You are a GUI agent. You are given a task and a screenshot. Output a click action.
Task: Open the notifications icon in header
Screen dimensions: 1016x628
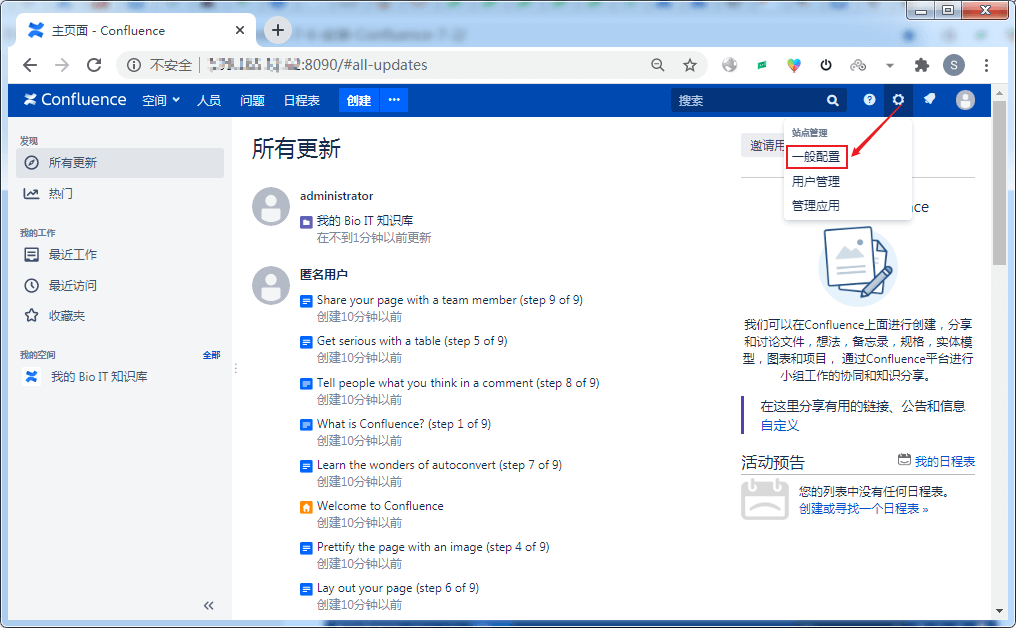(930, 99)
